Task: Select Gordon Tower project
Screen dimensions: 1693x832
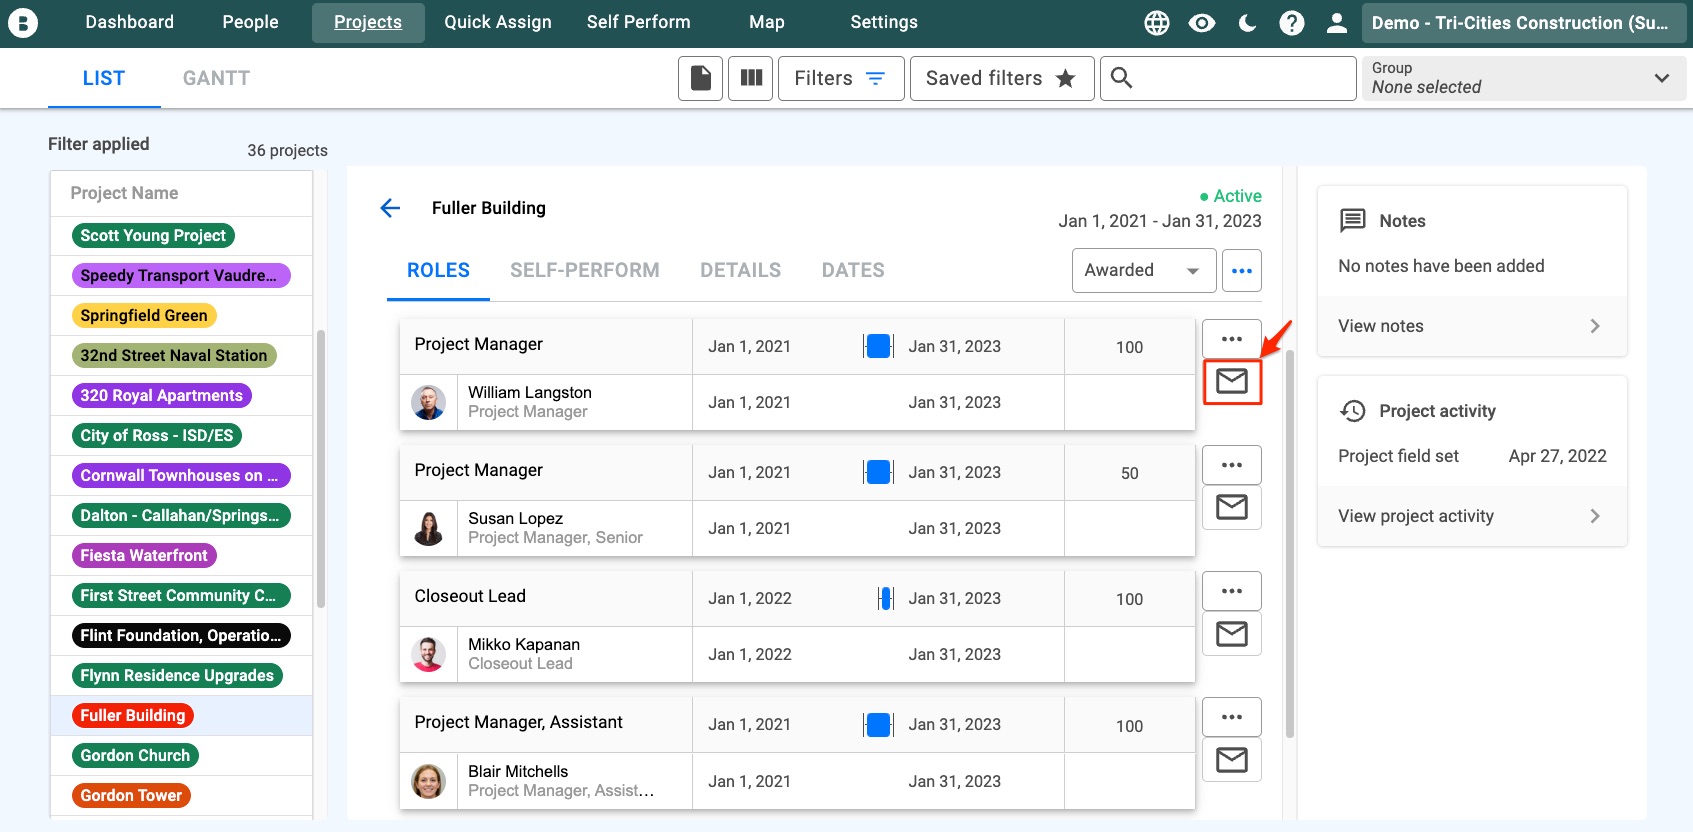Action: coord(132,795)
